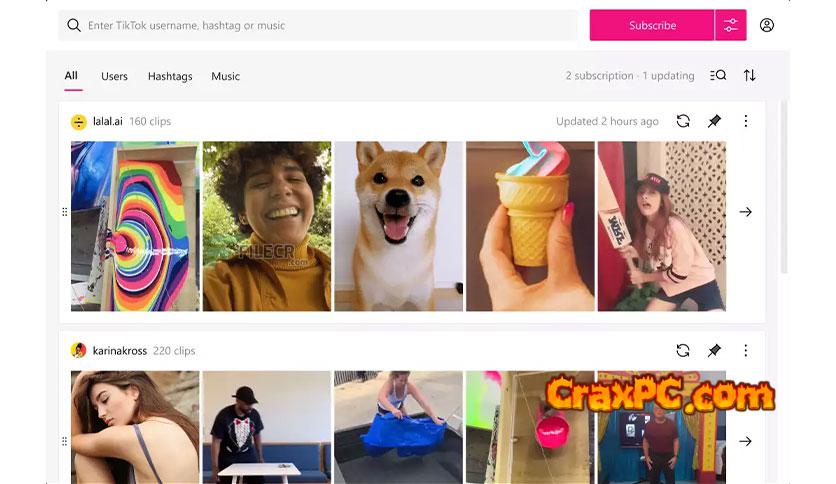The height and width of the screenshot is (484, 836).
Task: Switch to the Users tab
Action: tap(114, 76)
